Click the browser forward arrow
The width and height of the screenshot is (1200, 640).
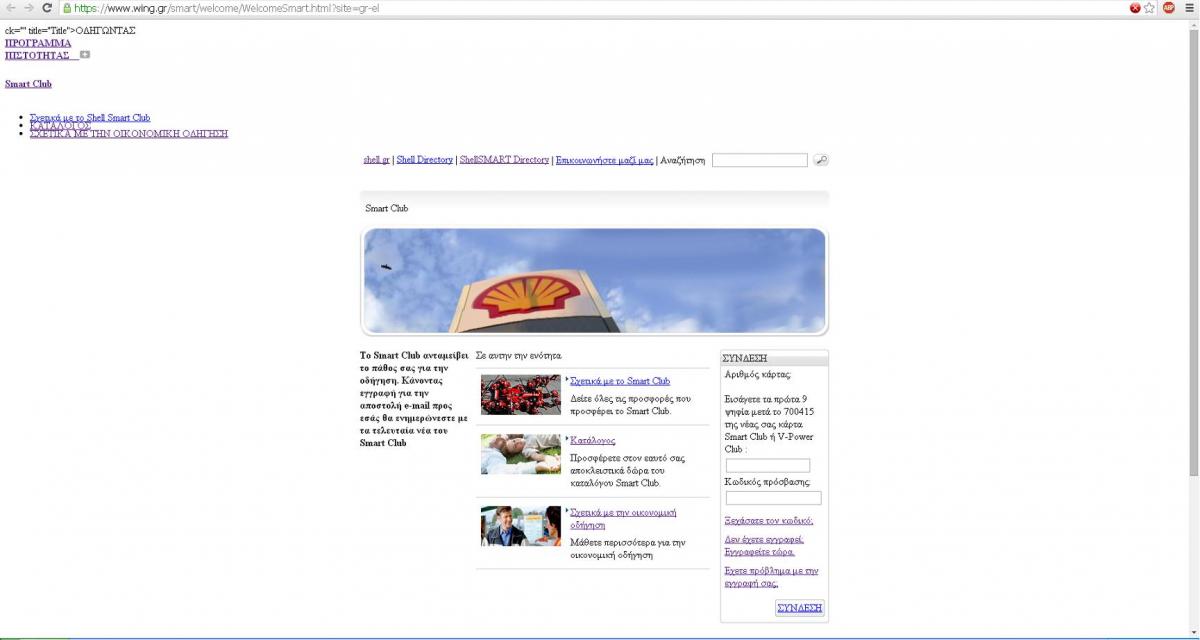[28, 8]
